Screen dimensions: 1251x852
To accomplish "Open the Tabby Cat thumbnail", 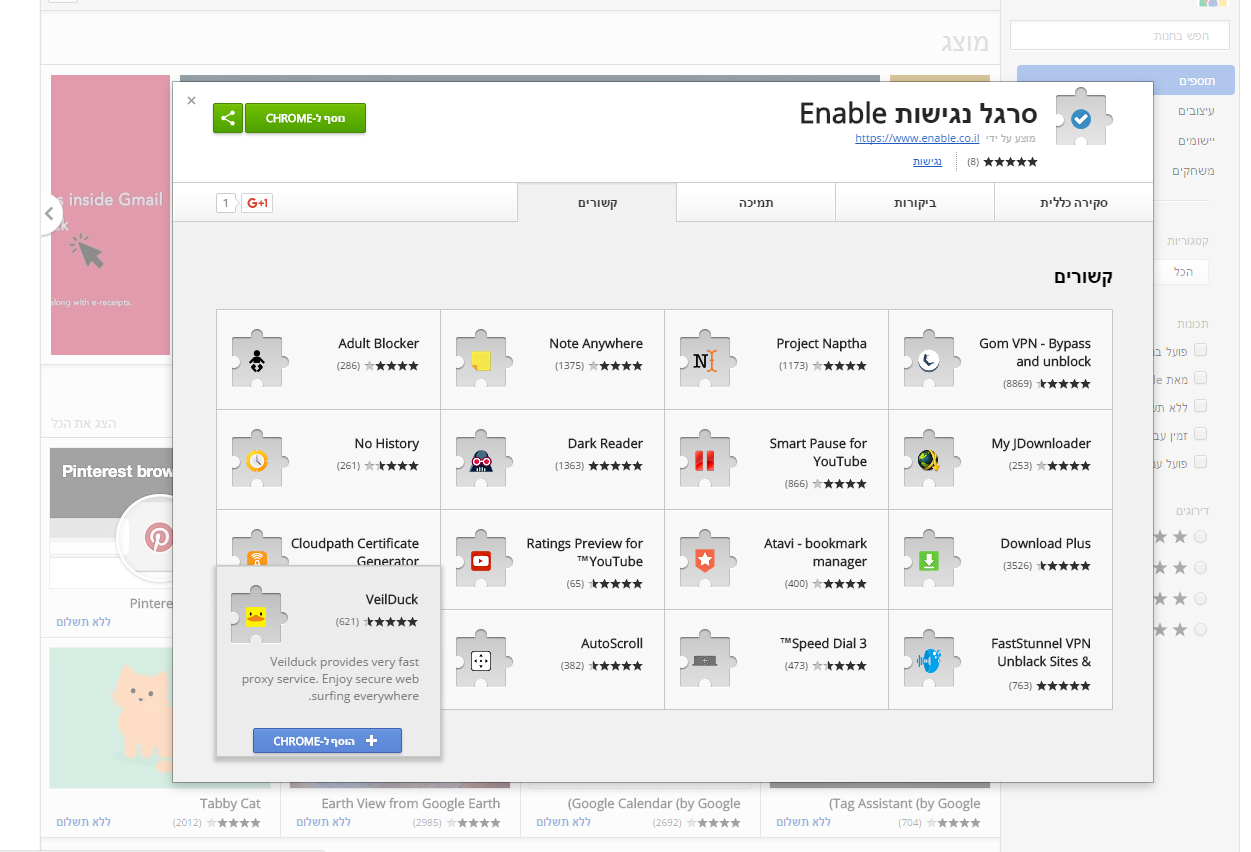I will [x=110, y=718].
